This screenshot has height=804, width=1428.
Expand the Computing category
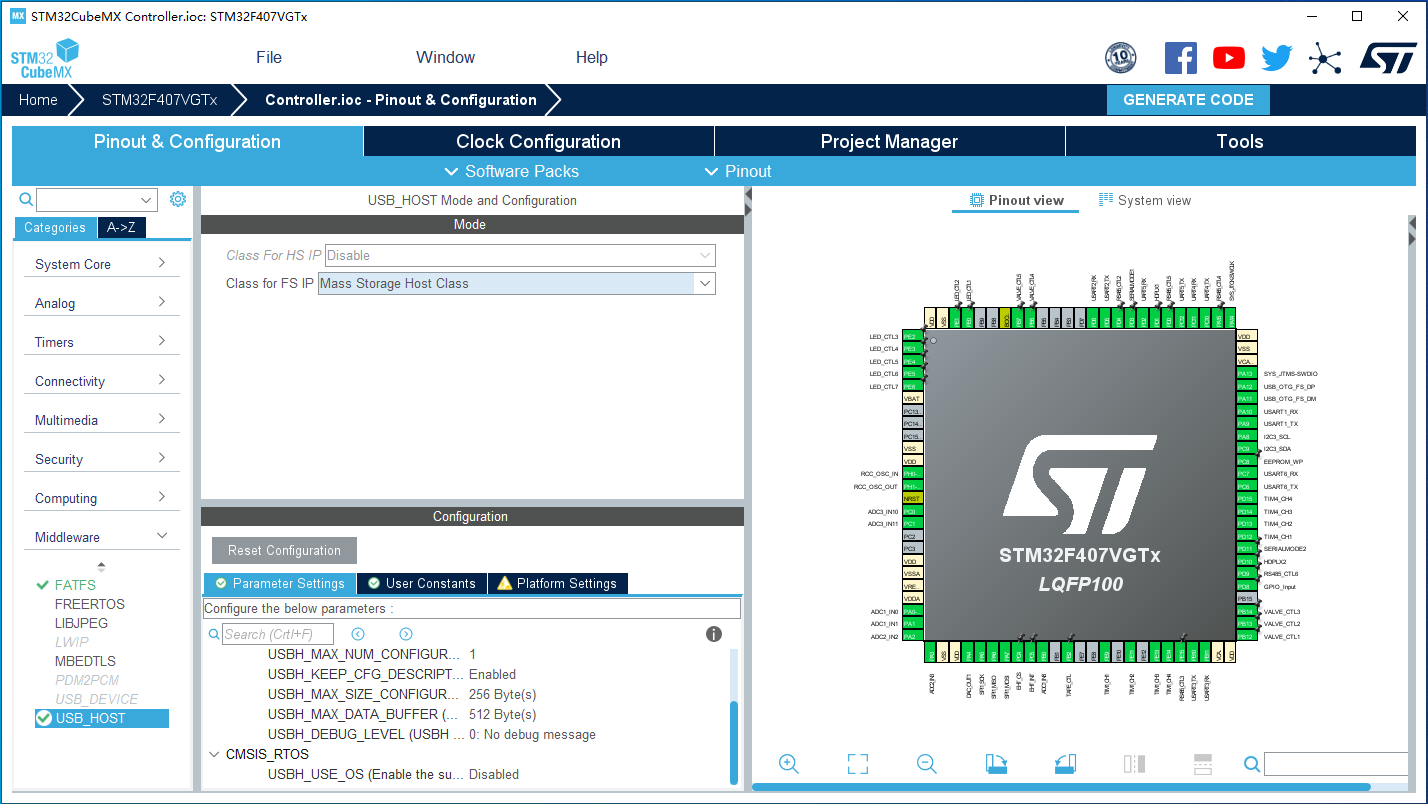coord(100,498)
